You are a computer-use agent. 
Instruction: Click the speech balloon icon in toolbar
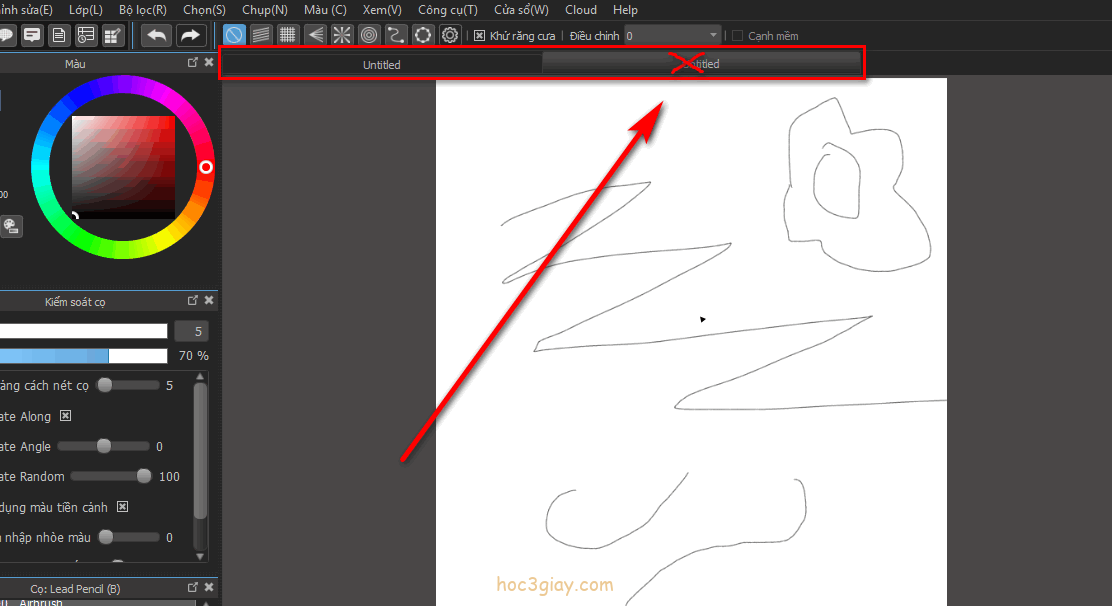pos(7,35)
